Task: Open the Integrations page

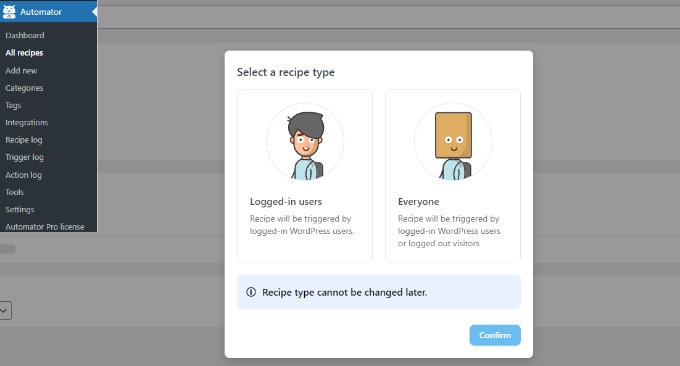Action: [x=26, y=122]
